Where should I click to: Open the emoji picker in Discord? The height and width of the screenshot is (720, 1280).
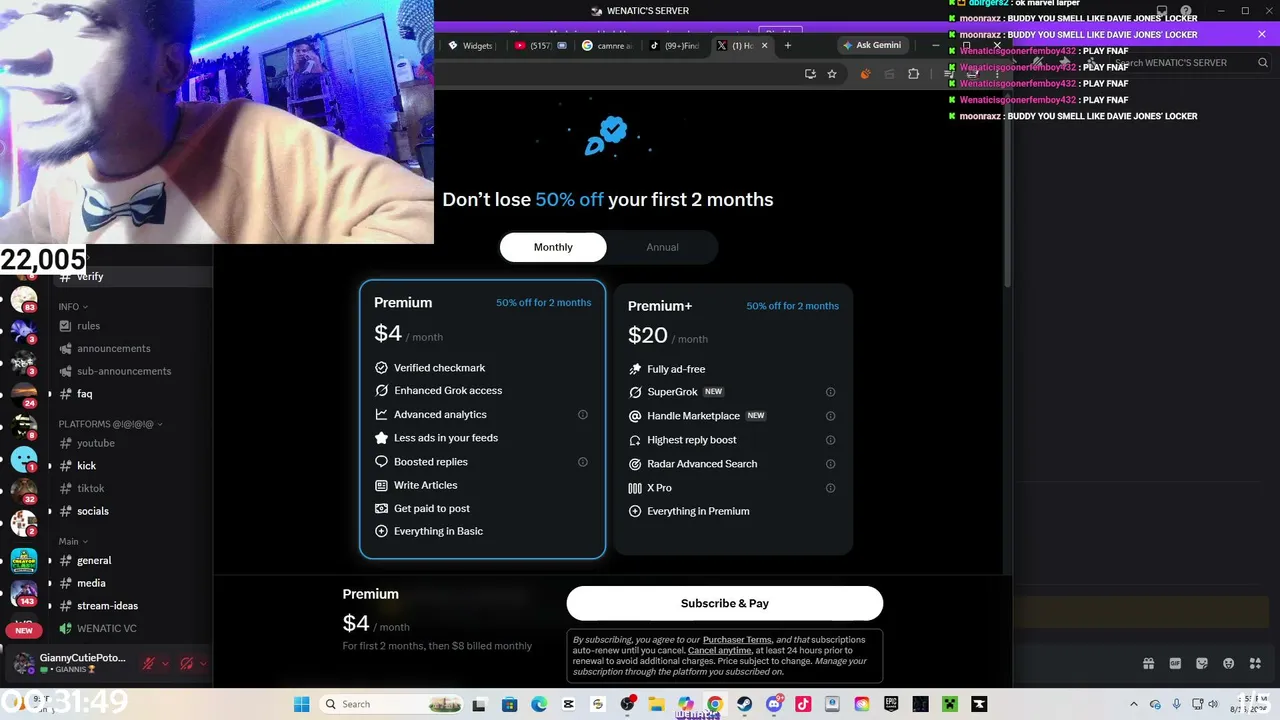tap(1228, 663)
